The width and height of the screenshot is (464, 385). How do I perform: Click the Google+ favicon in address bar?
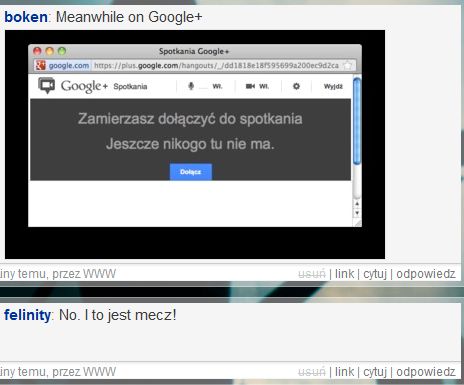41,65
